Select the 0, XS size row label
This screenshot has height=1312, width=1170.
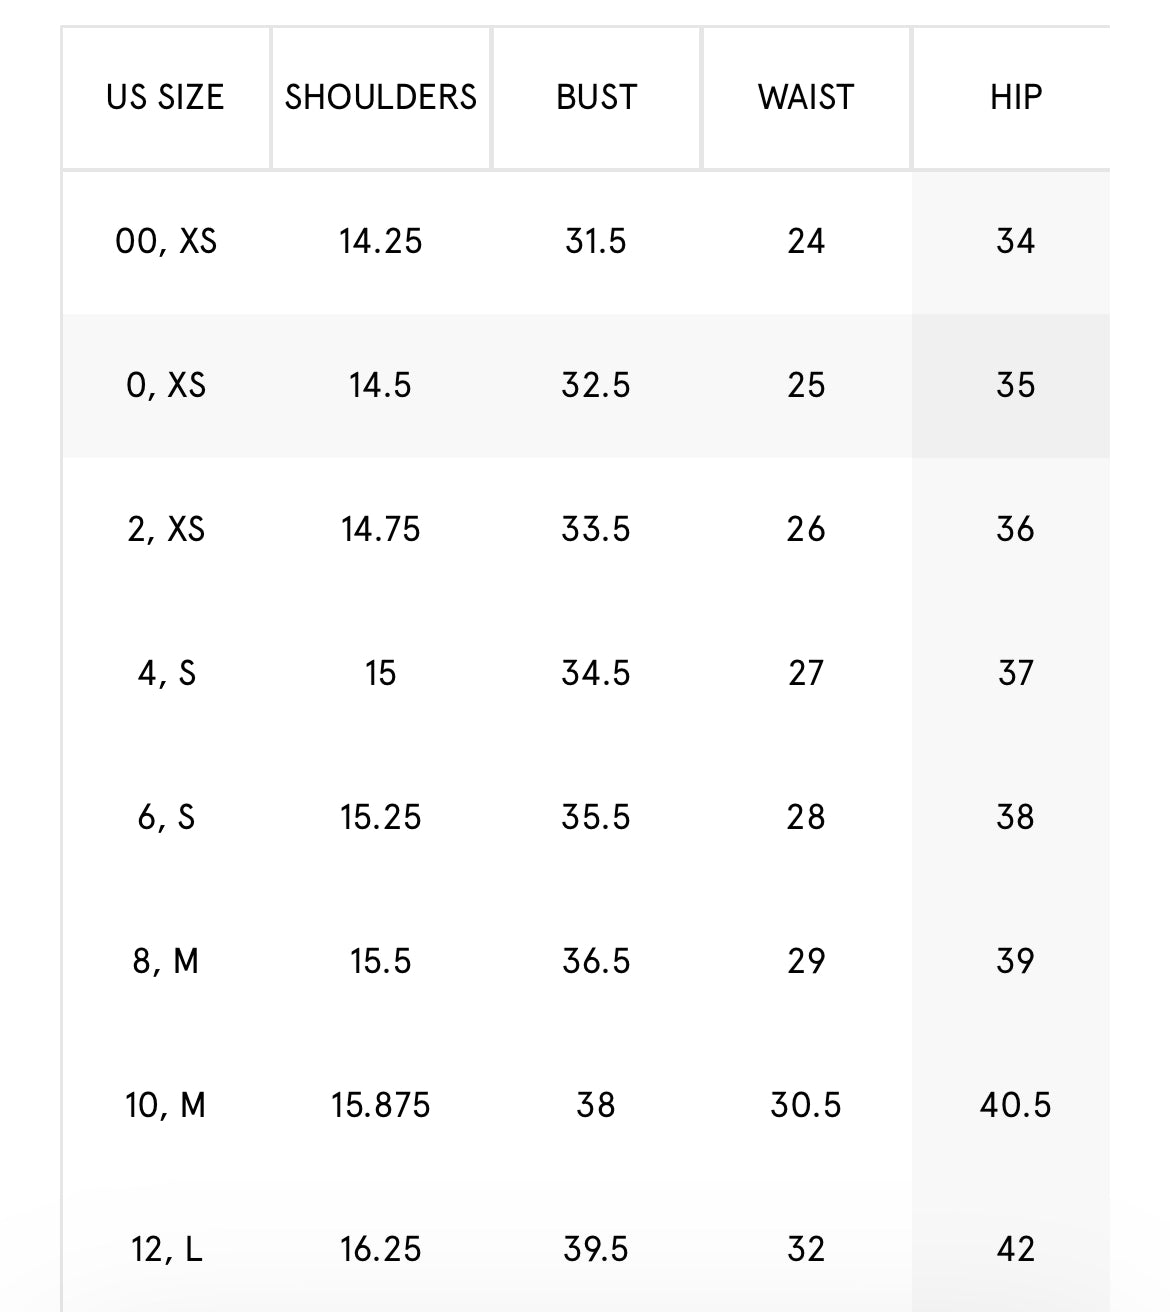[165, 385]
